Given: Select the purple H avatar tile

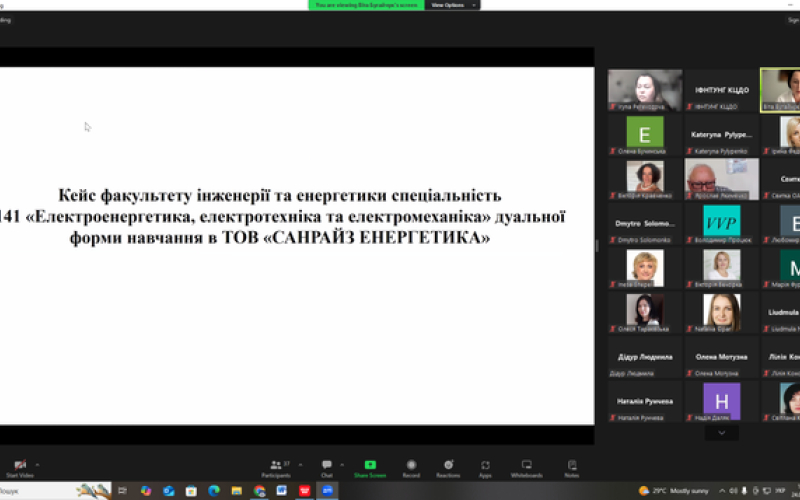Looking at the screenshot, I should coord(721,401).
